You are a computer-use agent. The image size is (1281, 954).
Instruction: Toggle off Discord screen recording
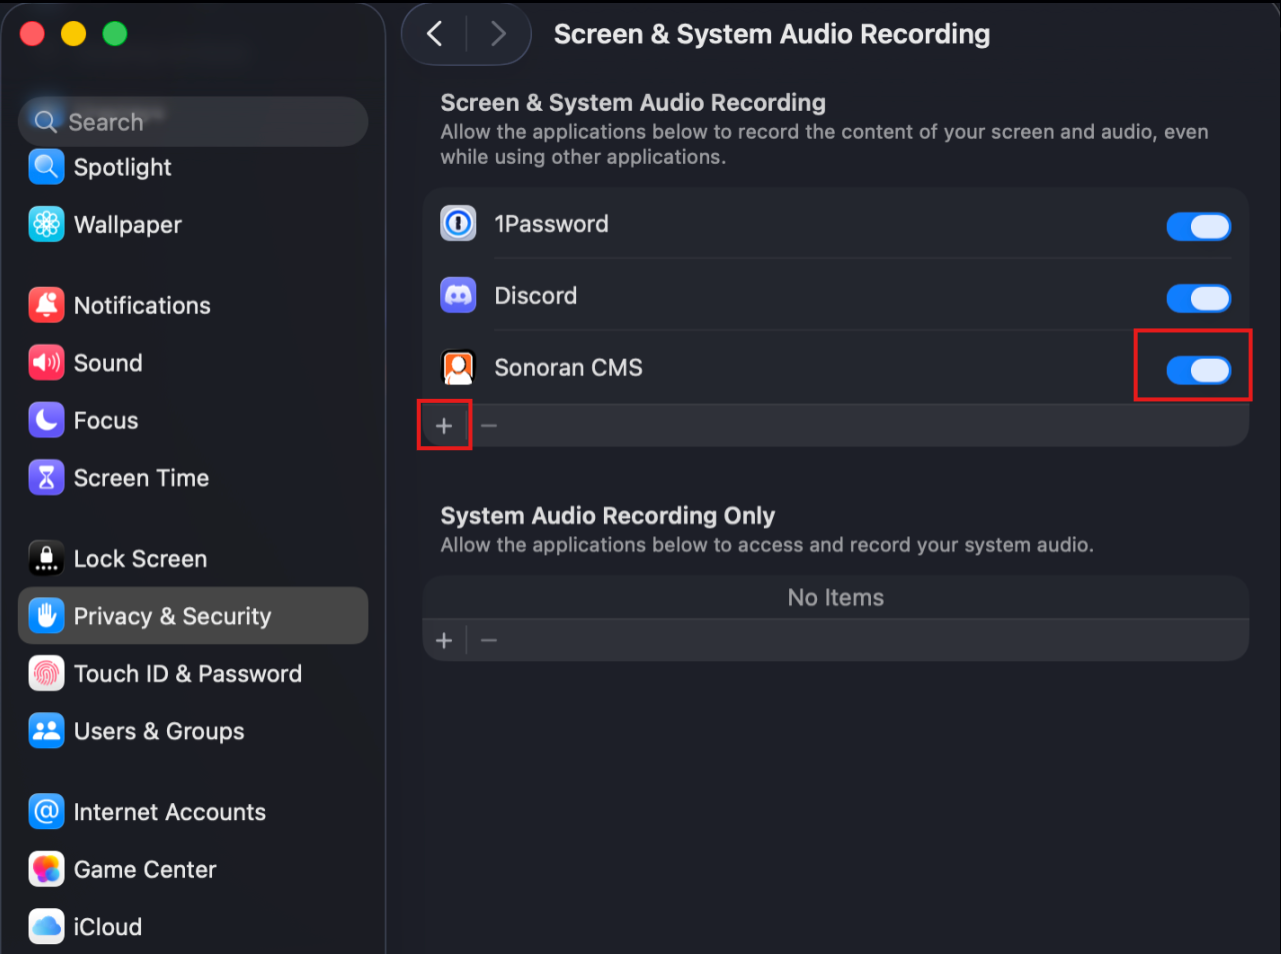coord(1198,298)
